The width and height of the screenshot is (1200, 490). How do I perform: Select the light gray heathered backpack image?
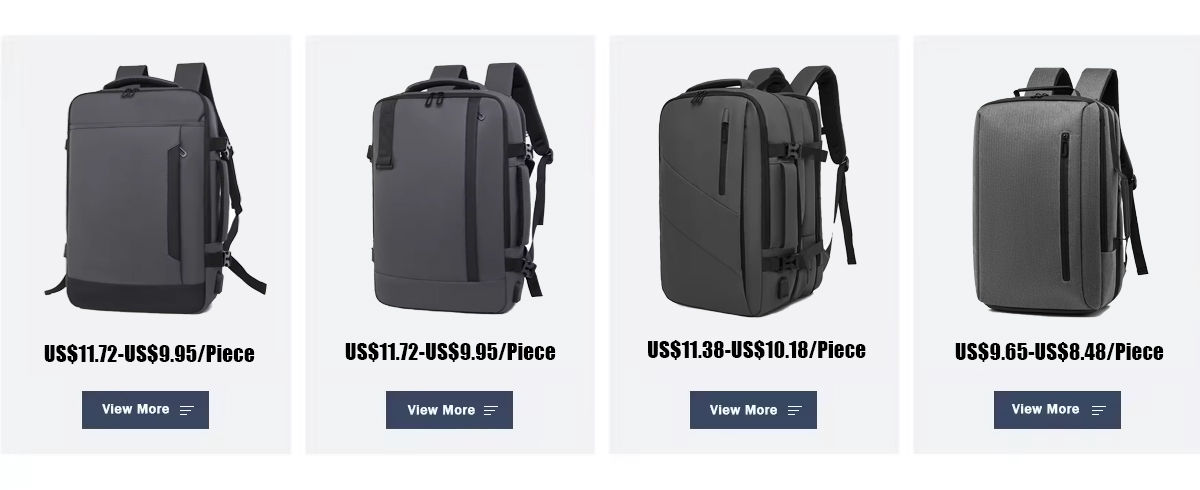[1060, 190]
